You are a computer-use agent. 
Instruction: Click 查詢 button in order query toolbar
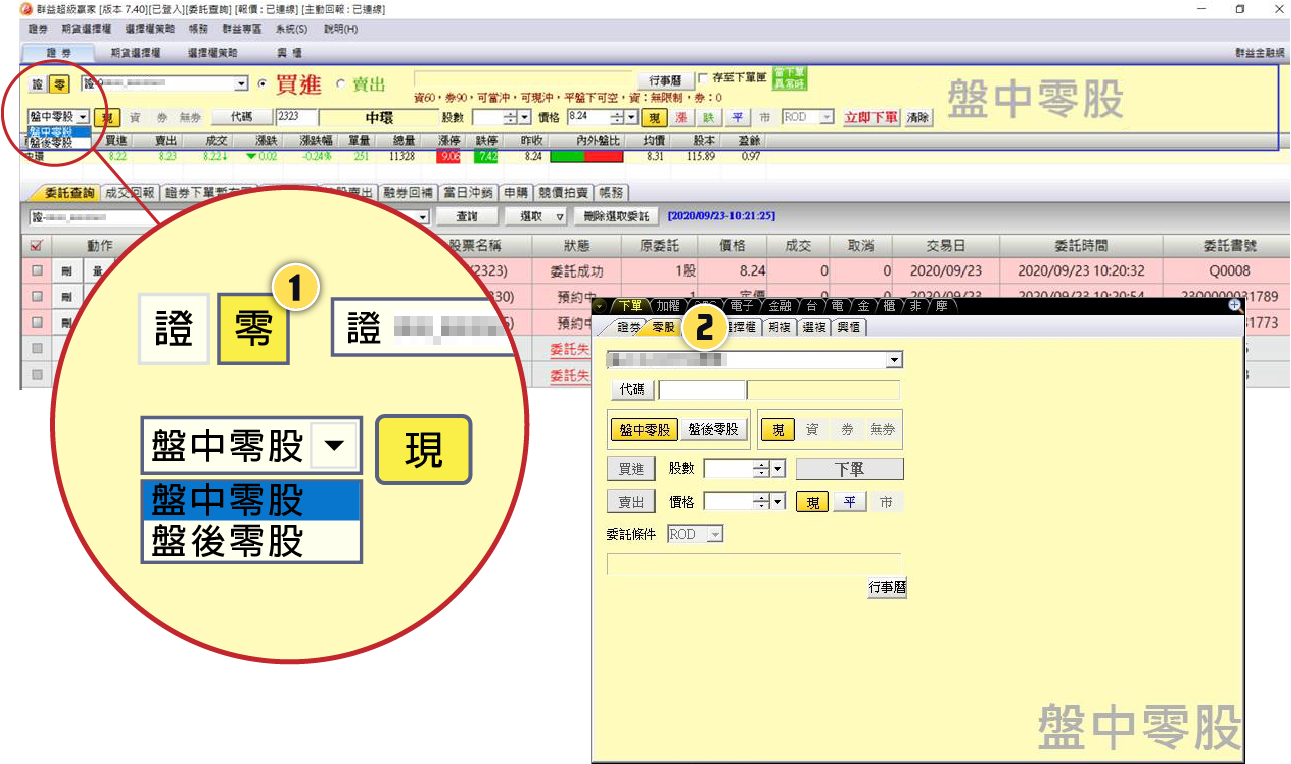tap(467, 216)
